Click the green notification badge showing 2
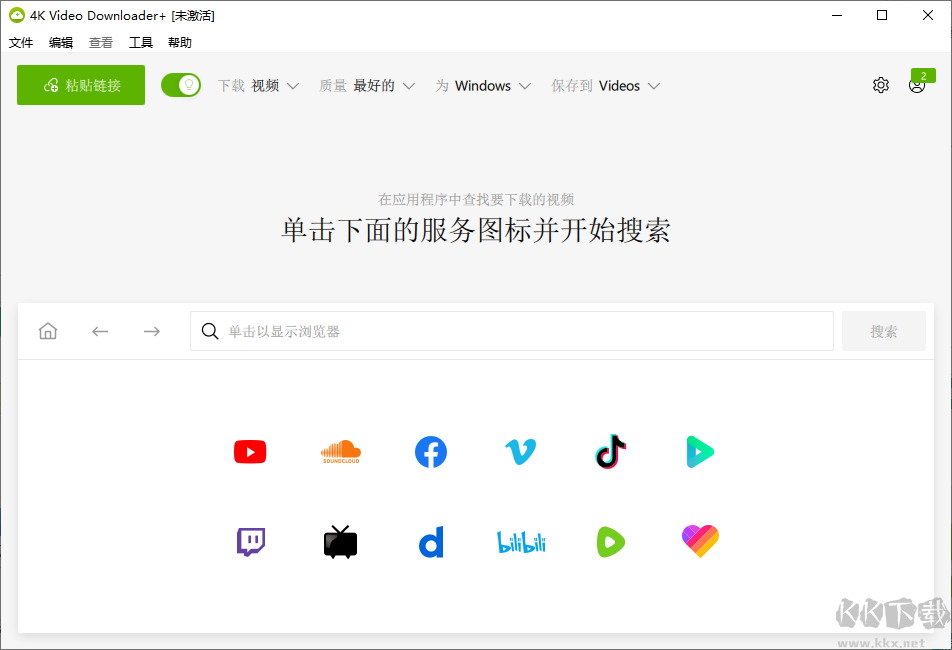Screen dimensions: 952x650 [923, 75]
